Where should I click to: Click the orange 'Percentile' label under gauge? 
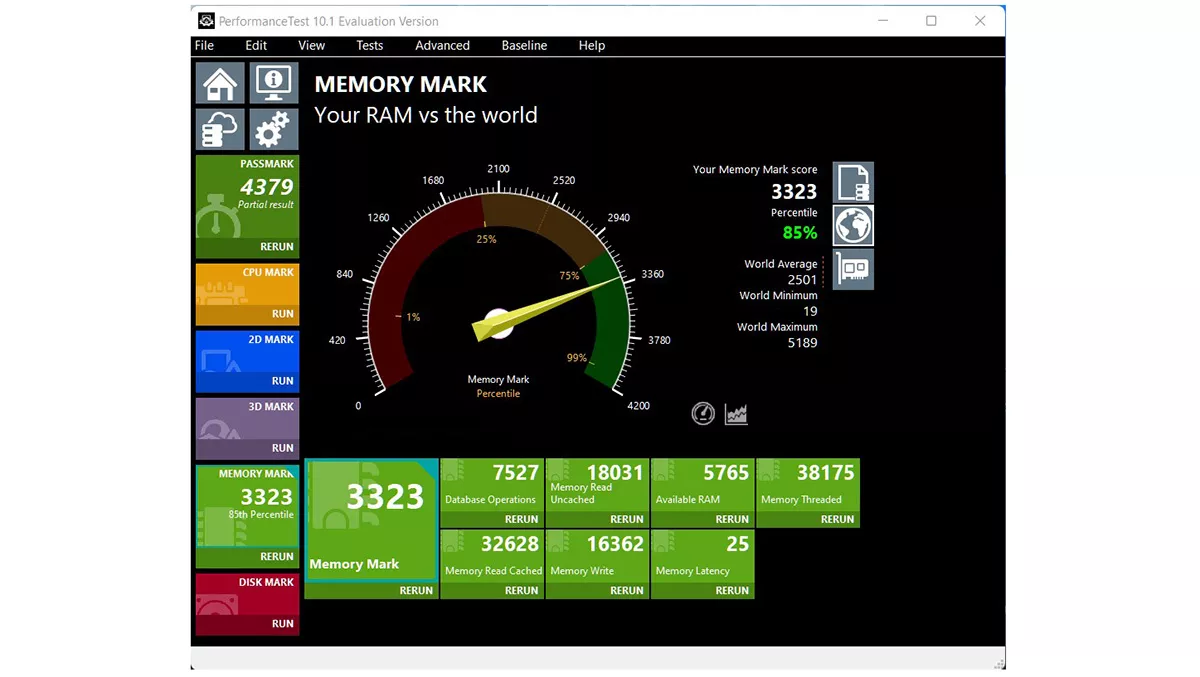498,394
